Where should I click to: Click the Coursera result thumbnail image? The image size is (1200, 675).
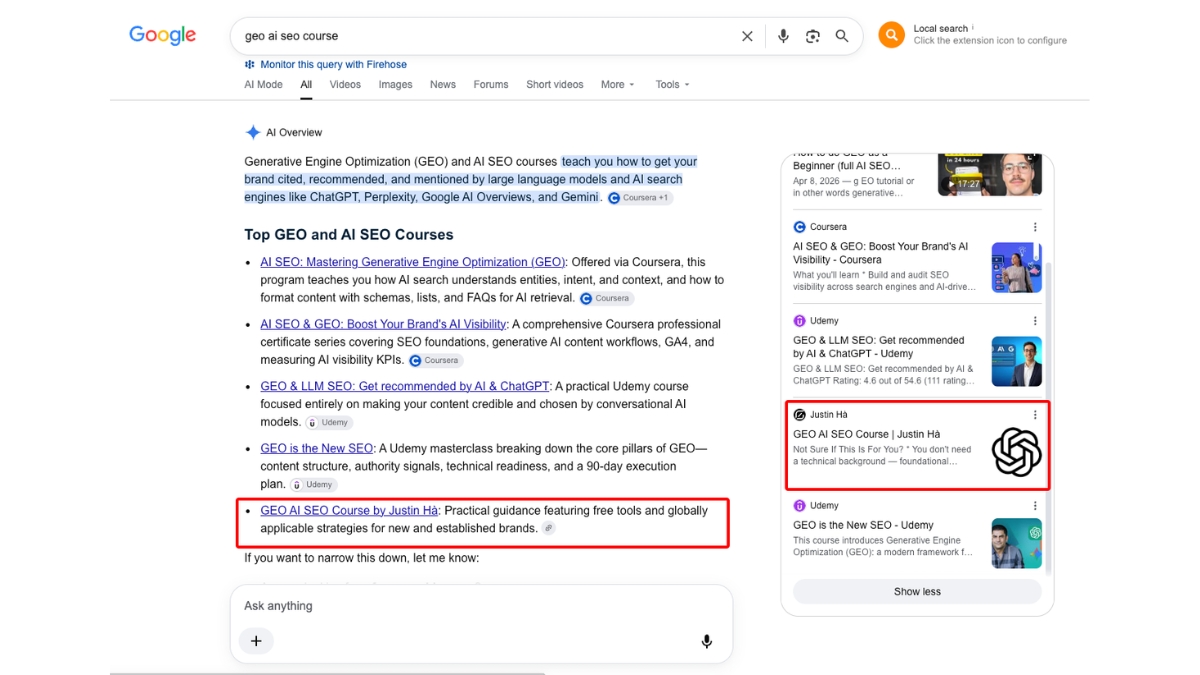point(1017,267)
